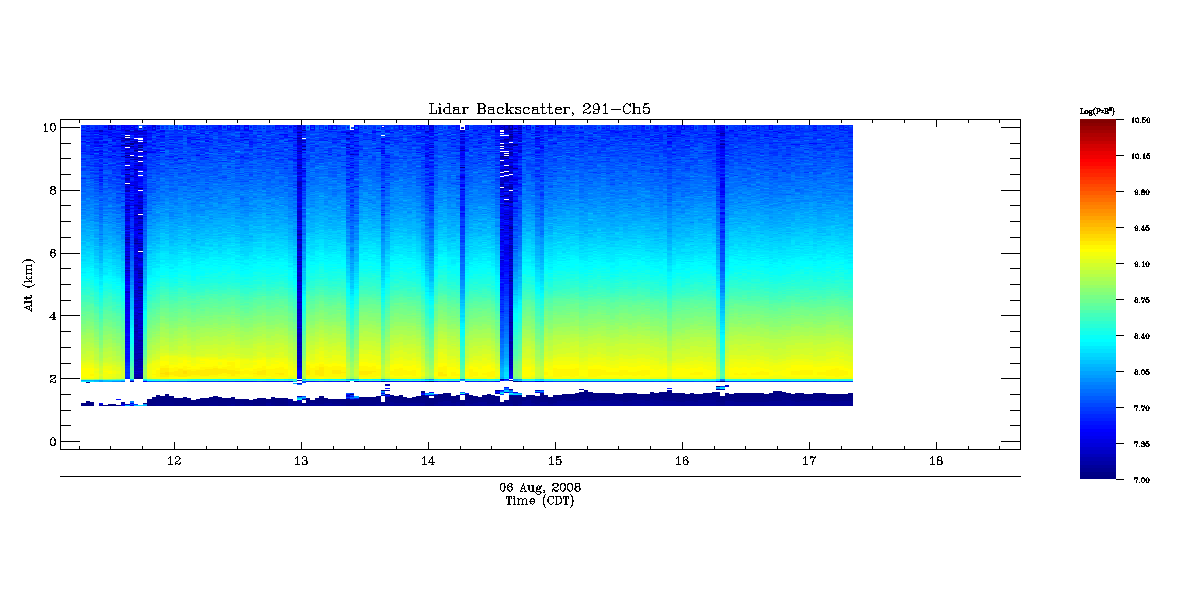Click the x-axis tick label 12

coord(174,461)
